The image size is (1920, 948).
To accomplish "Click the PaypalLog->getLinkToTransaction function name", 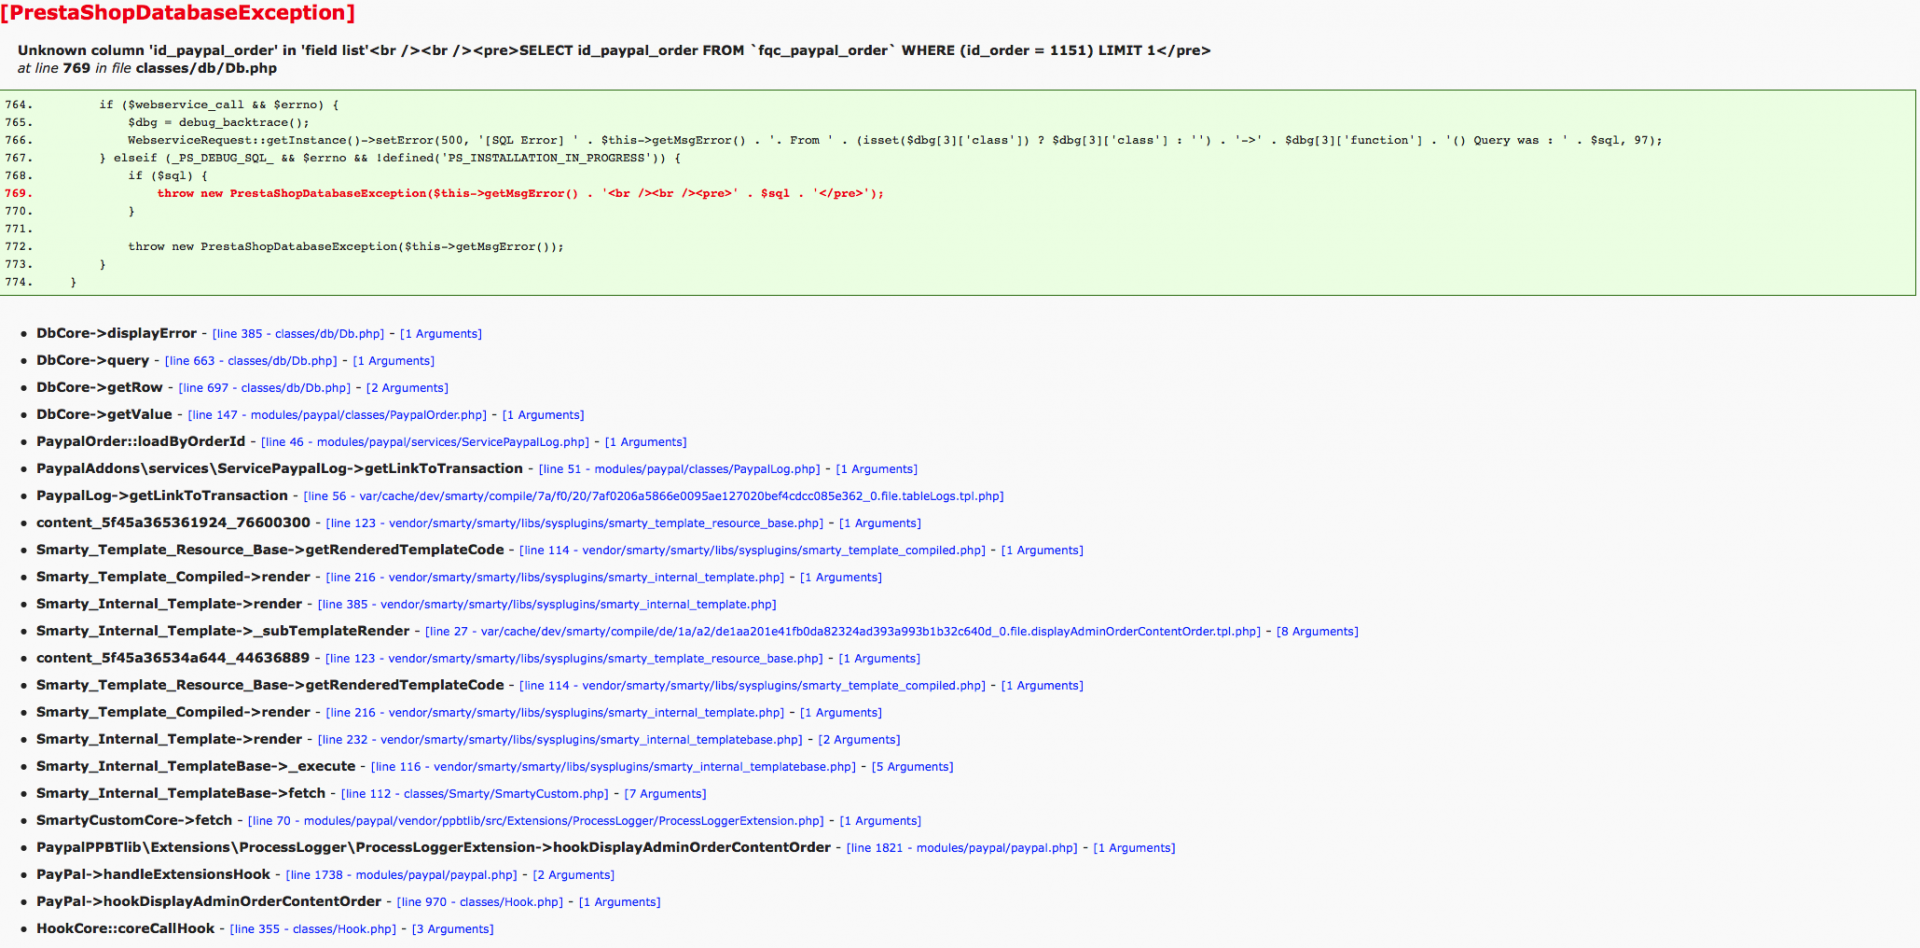I will pos(162,496).
